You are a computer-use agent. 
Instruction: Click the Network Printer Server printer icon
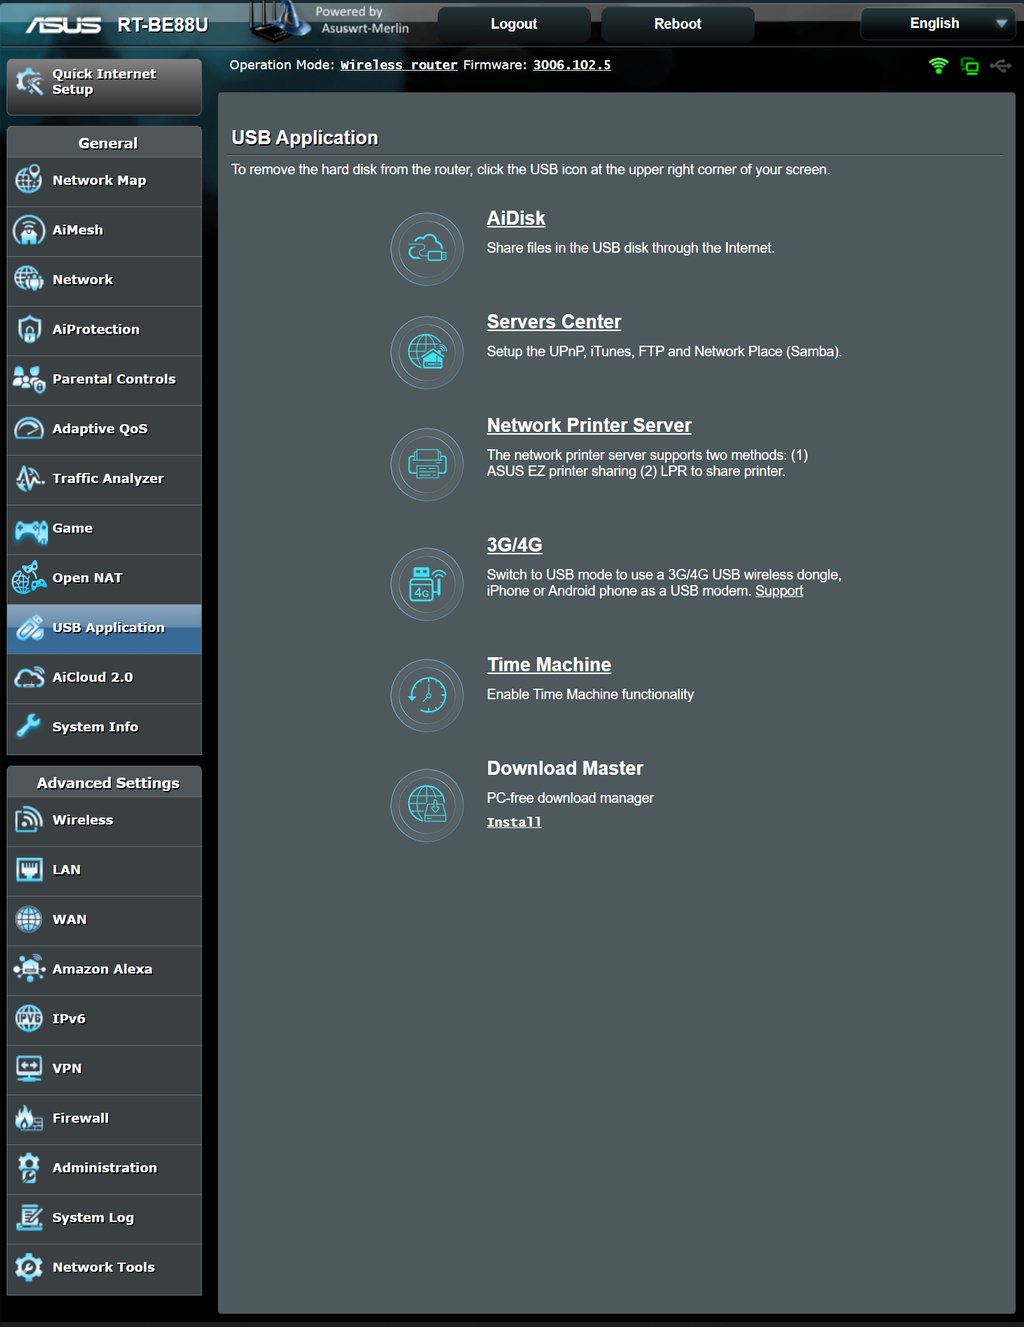tap(427, 464)
